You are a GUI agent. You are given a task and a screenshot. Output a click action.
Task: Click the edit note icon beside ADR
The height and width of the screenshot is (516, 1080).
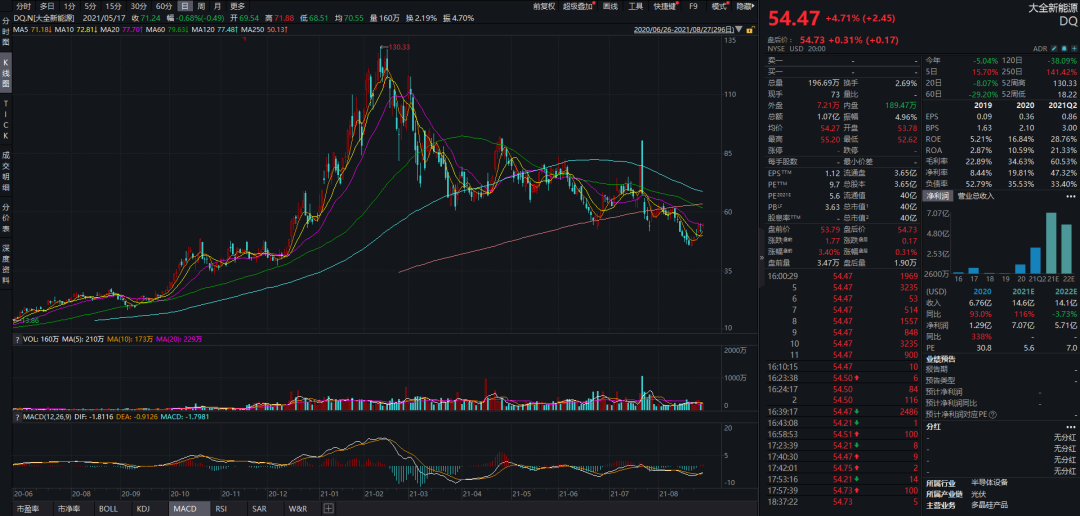(x=1055, y=48)
